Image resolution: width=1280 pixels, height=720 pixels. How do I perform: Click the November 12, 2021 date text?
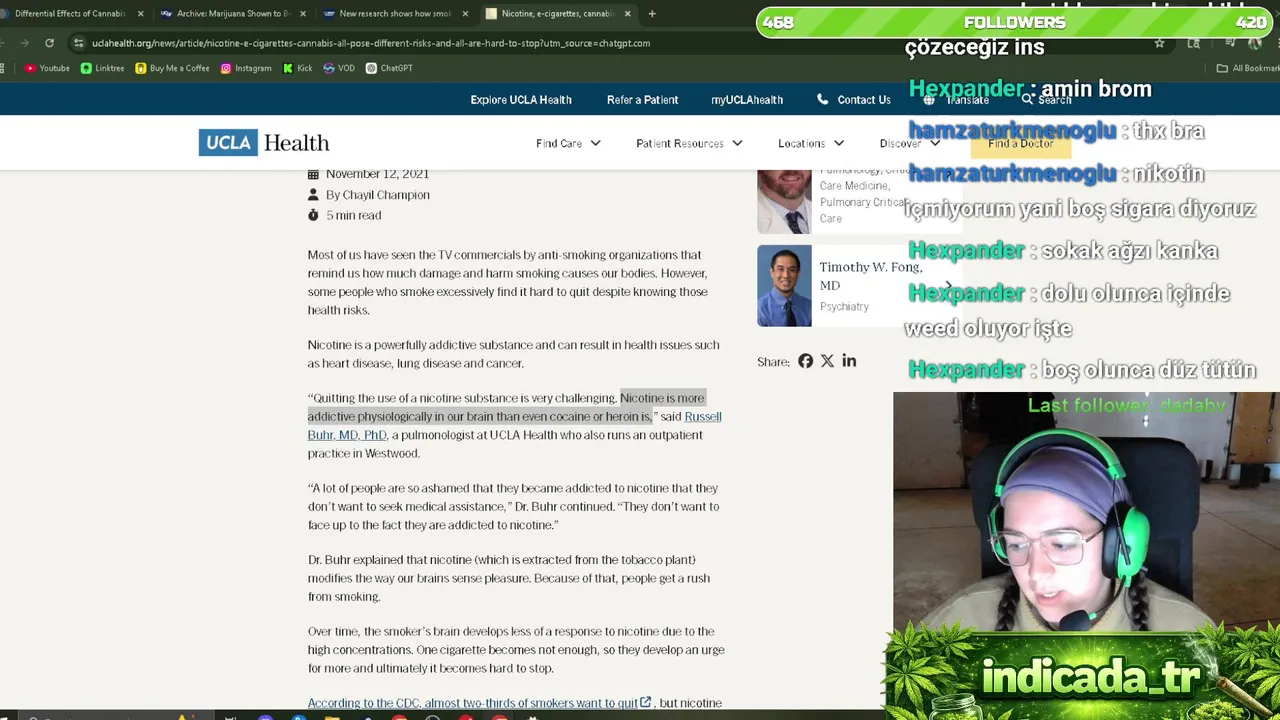[377, 174]
